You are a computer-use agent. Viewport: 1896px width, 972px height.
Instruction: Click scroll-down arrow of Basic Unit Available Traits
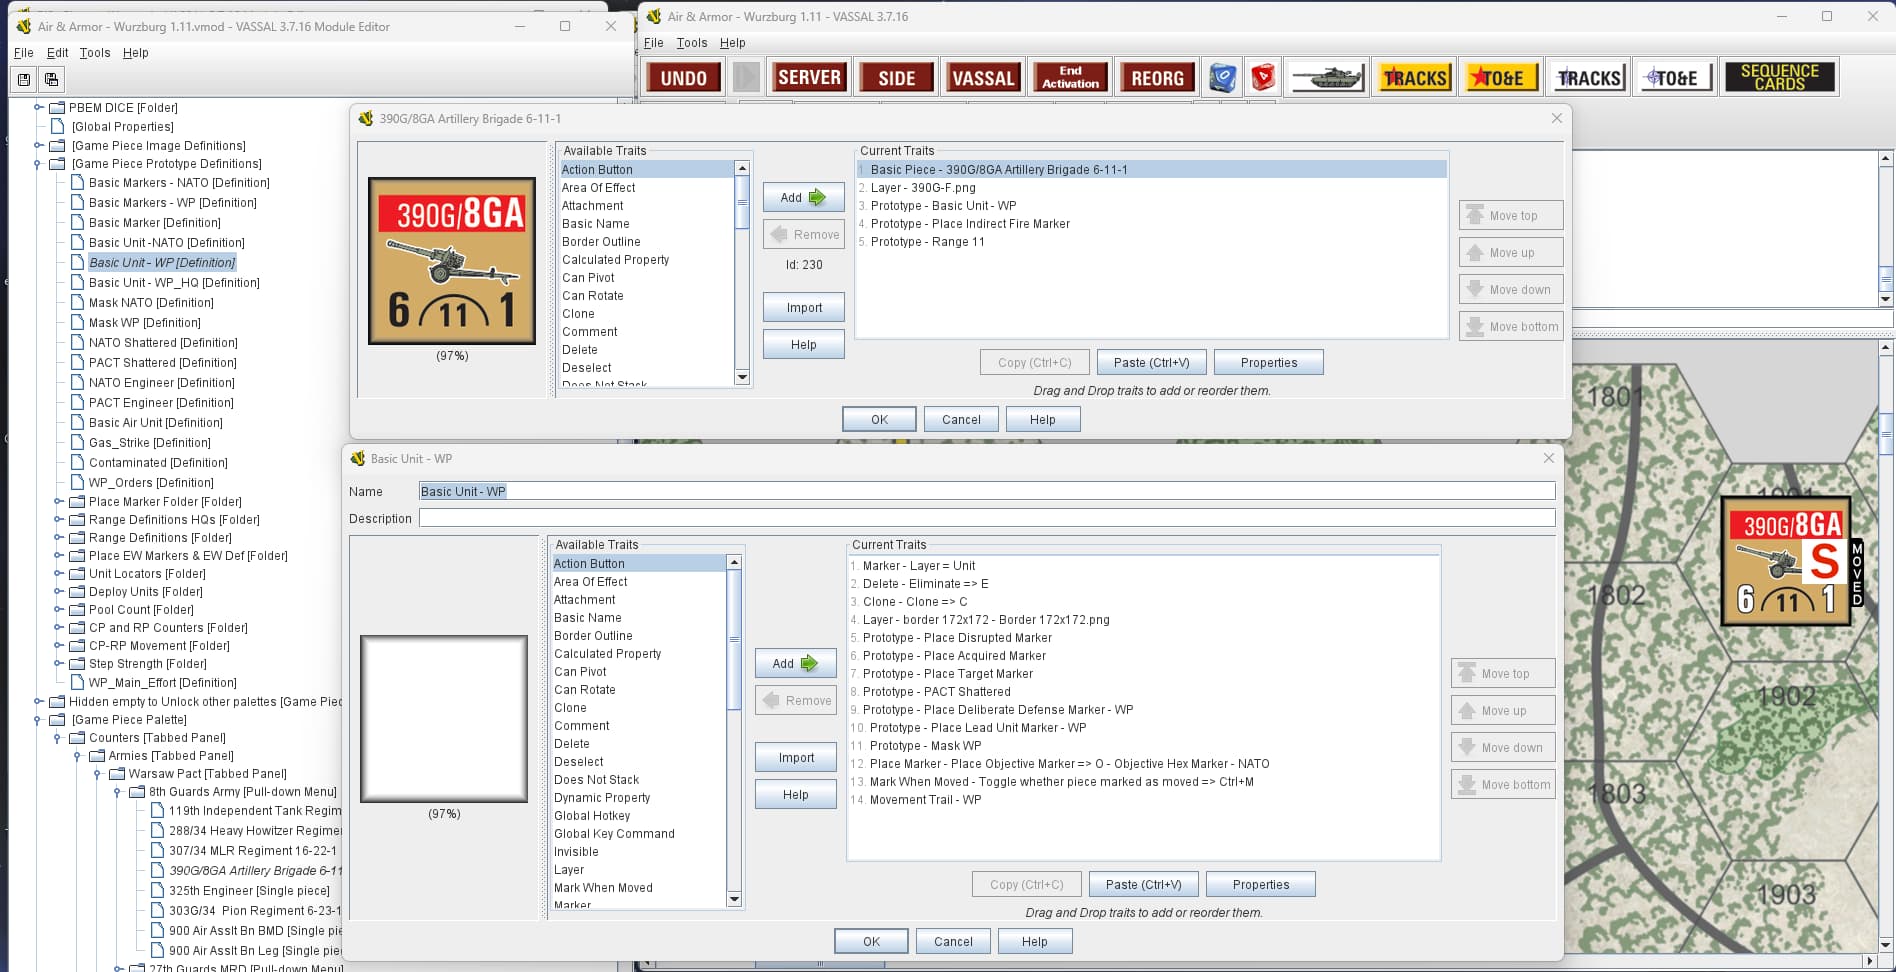click(734, 899)
